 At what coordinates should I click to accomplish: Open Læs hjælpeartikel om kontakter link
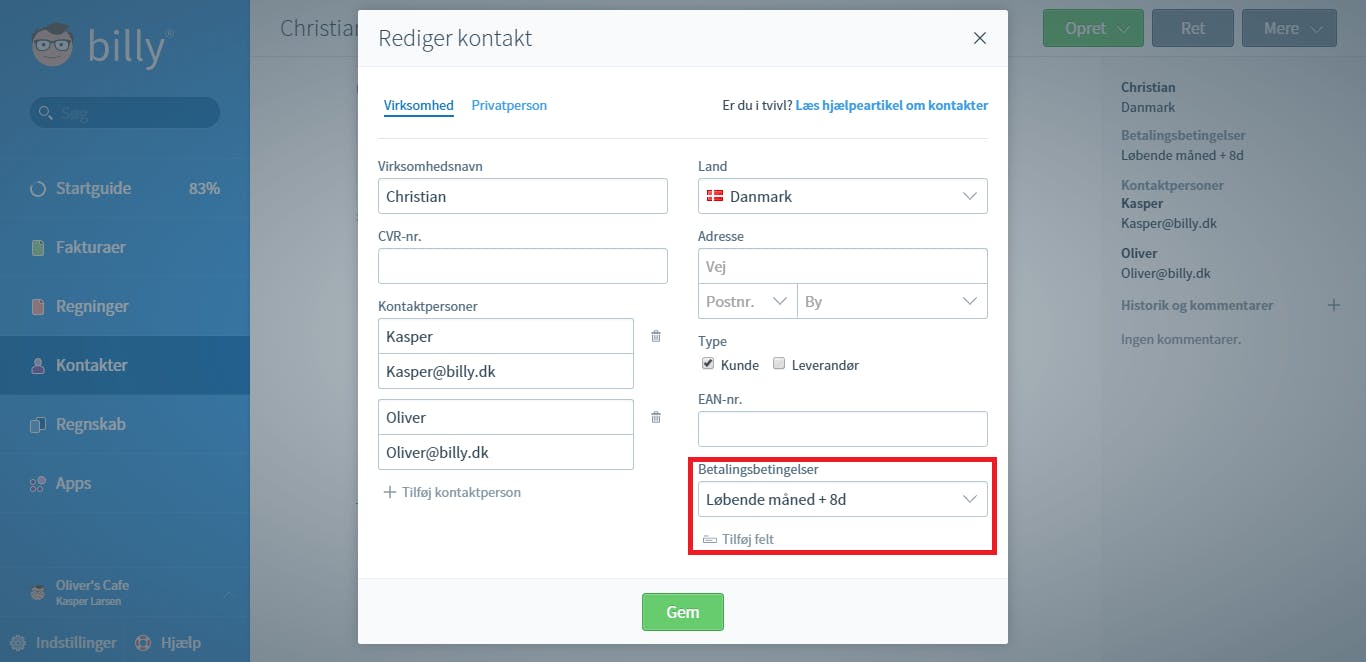pyautogui.click(x=892, y=105)
